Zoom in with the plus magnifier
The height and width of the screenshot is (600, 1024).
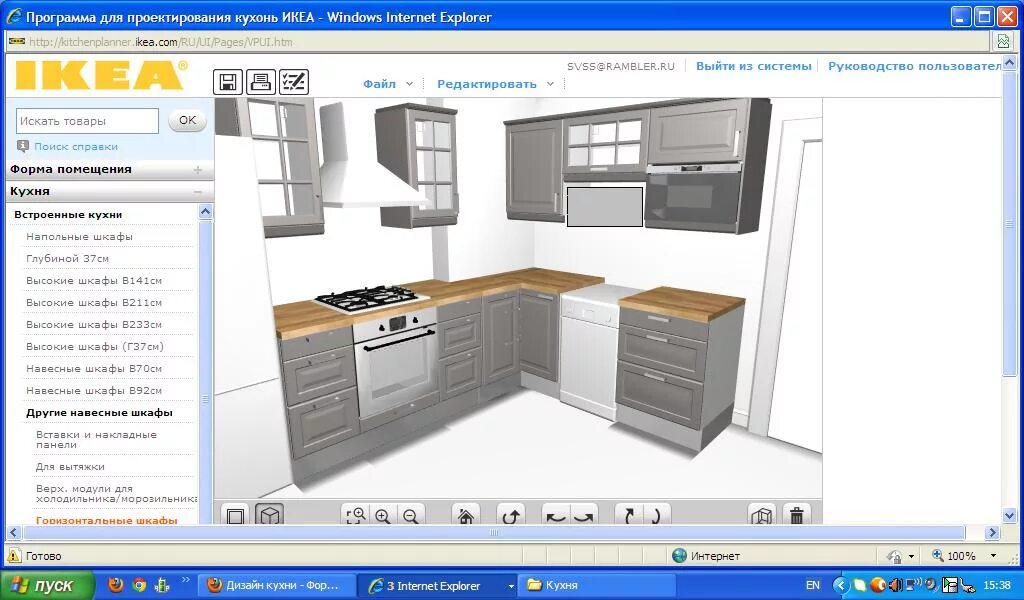(383, 516)
